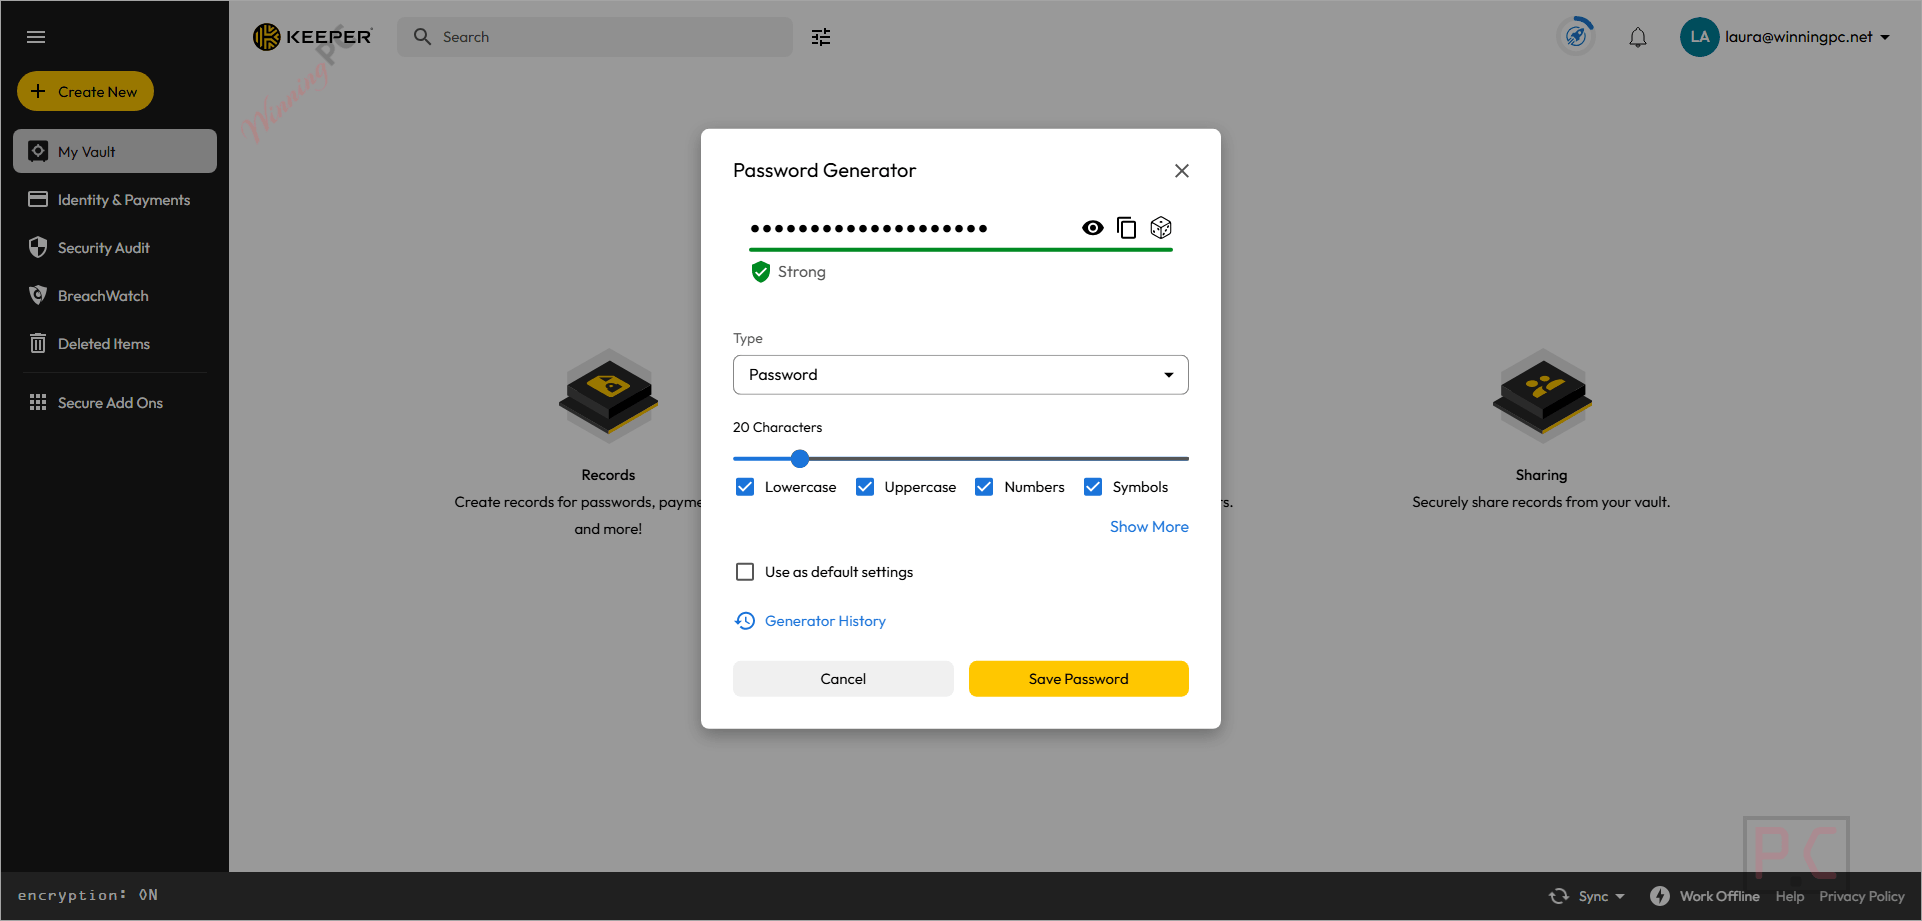Click the Work Offline lightning icon

pos(1660,896)
